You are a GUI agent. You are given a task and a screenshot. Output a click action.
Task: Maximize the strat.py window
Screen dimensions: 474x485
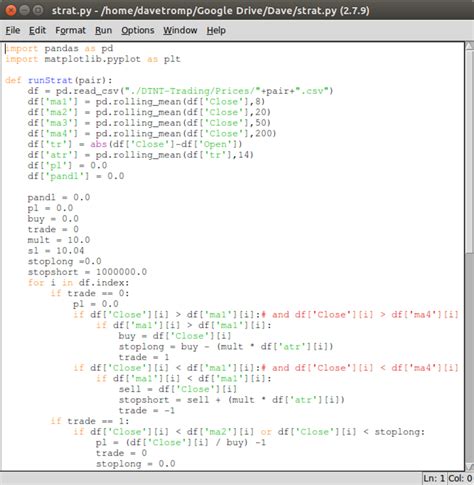pos(38,10)
